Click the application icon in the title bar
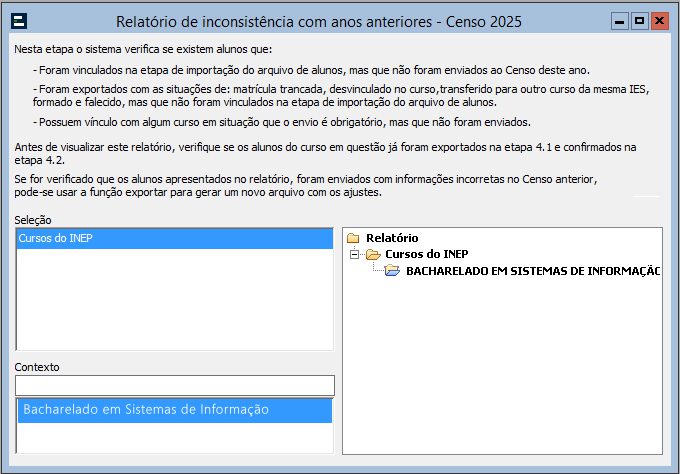The width and height of the screenshot is (680, 474). (19, 21)
